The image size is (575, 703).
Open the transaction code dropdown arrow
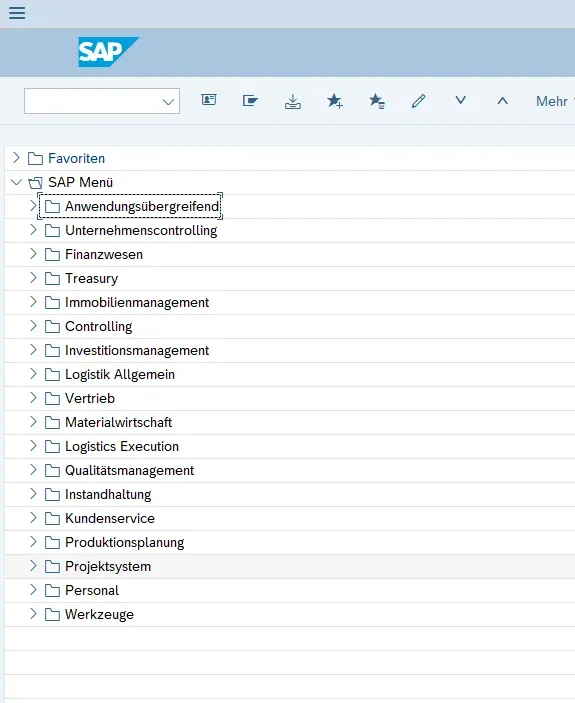[168, 102]
